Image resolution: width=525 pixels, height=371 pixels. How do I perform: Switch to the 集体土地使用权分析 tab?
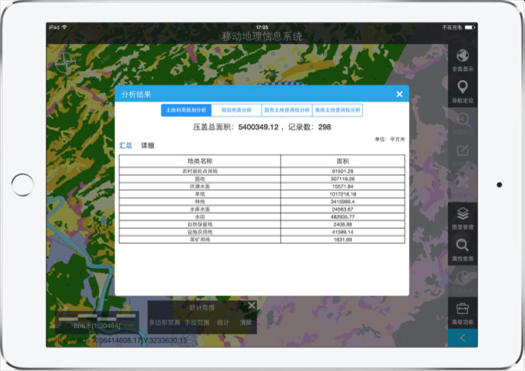[x=338, y=110]
